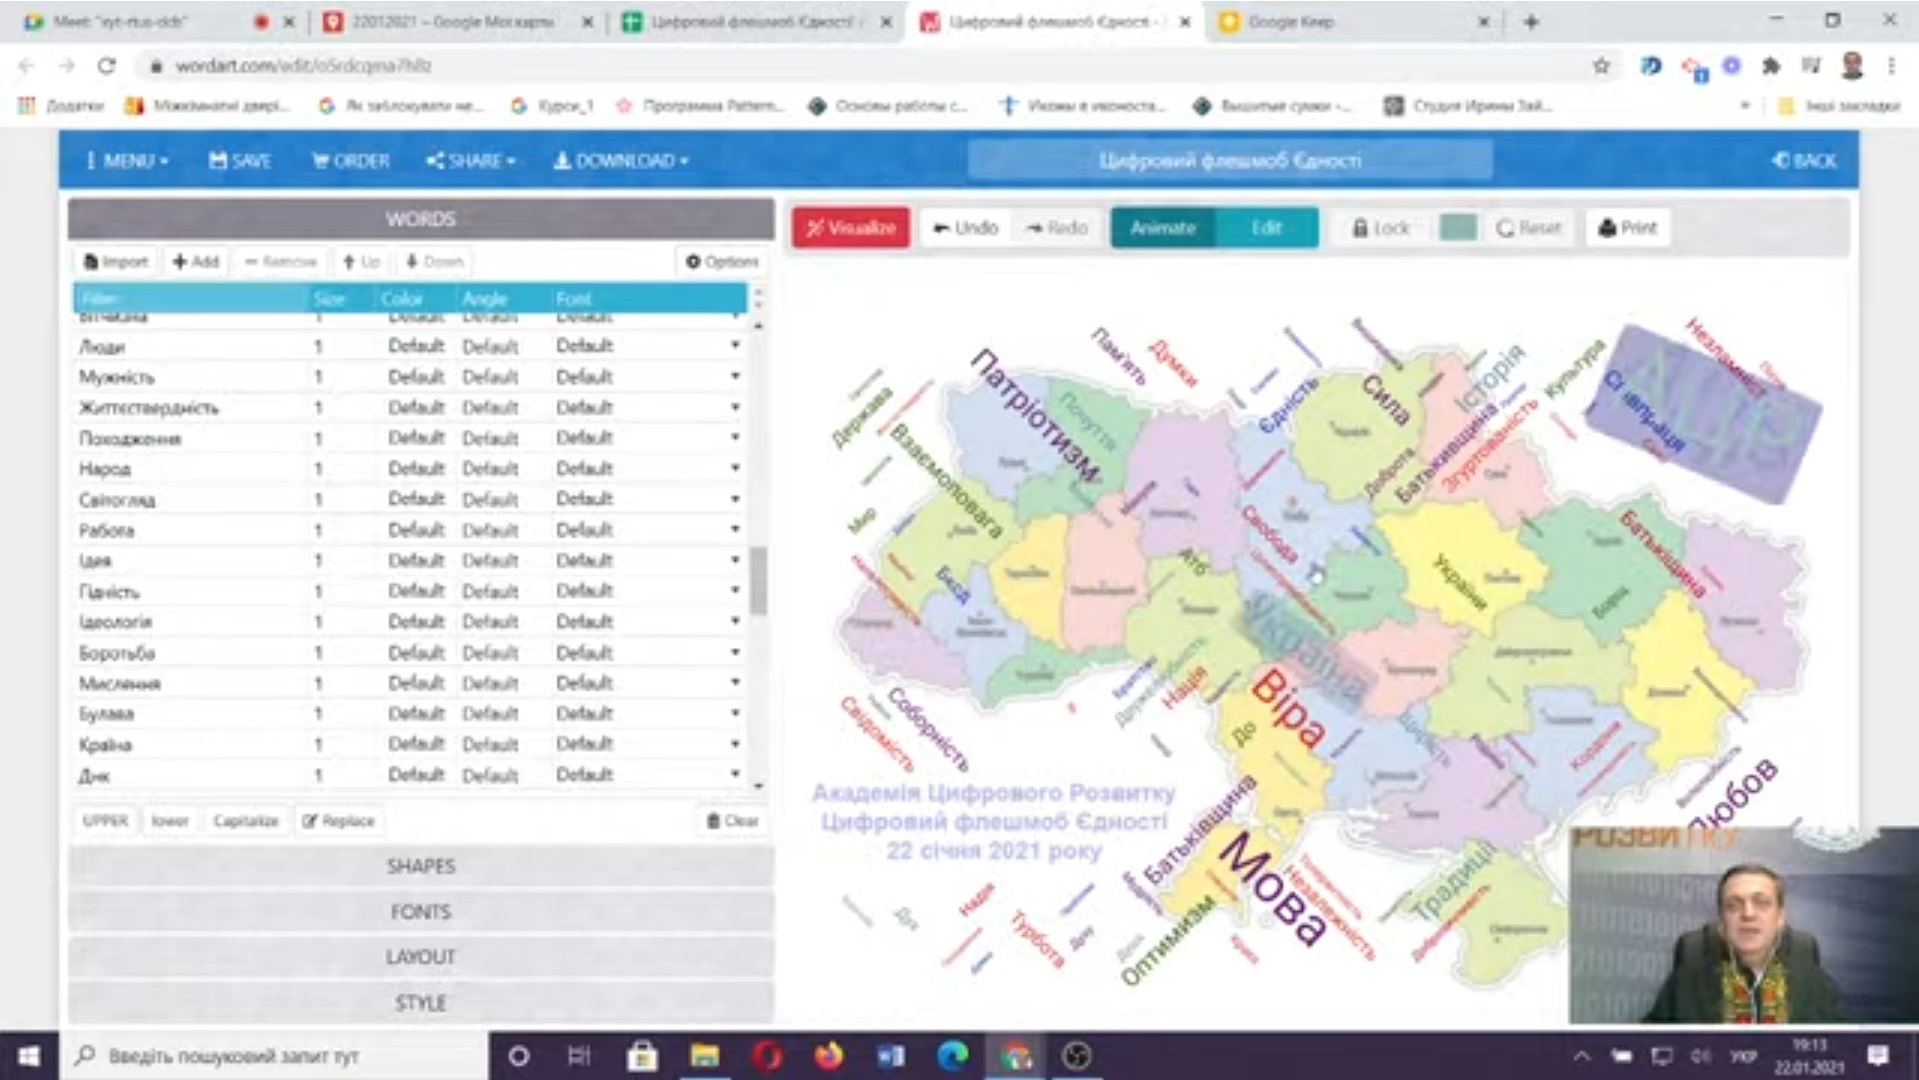Open the ORDER cart option

pos(350,161)
